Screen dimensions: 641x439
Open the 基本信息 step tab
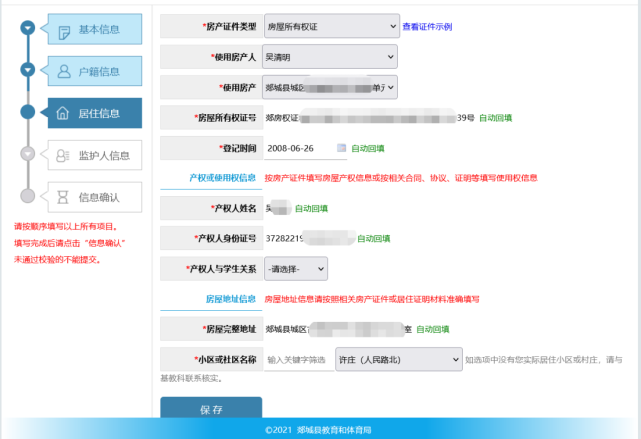coord(95,29)
